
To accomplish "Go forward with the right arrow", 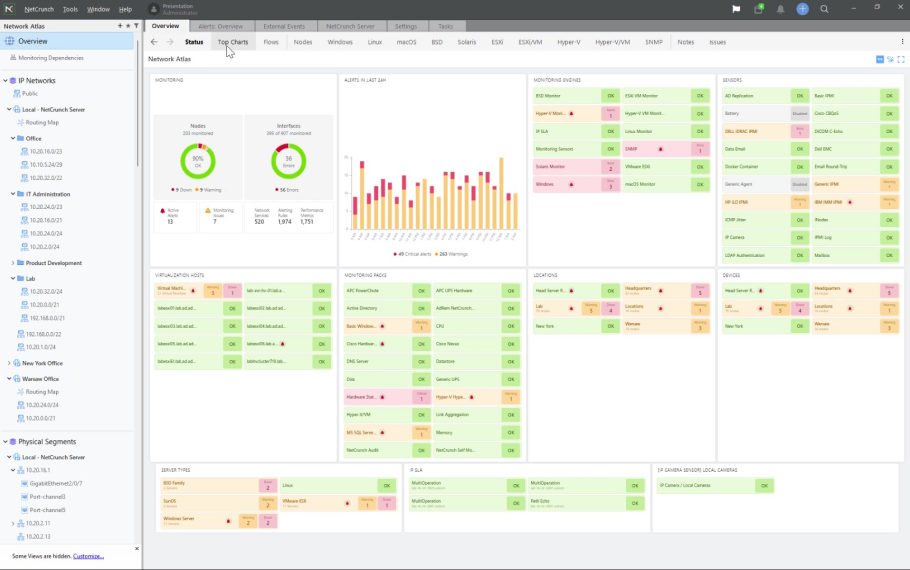I will coord(170,42).
